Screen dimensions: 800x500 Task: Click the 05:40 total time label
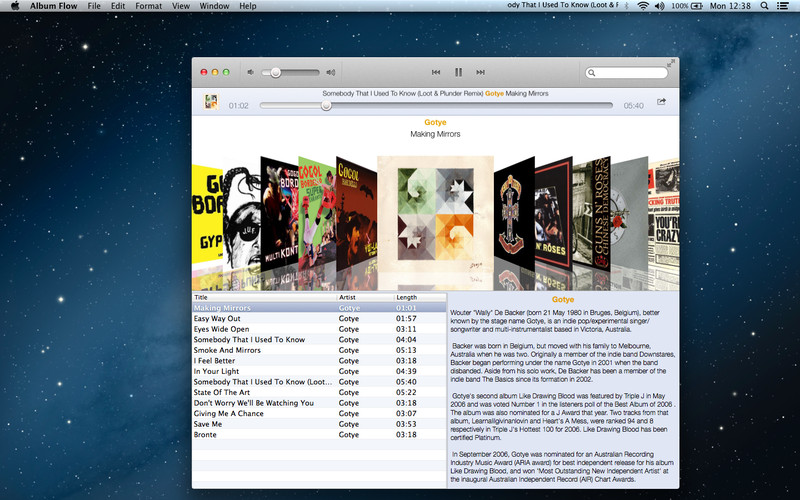[x=633, y=106]
